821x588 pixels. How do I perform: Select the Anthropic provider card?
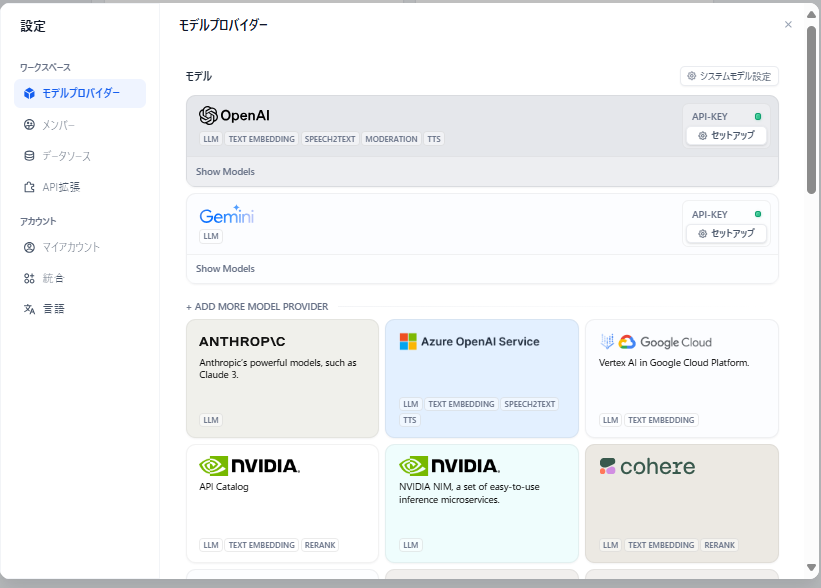(x=282, y=379)
